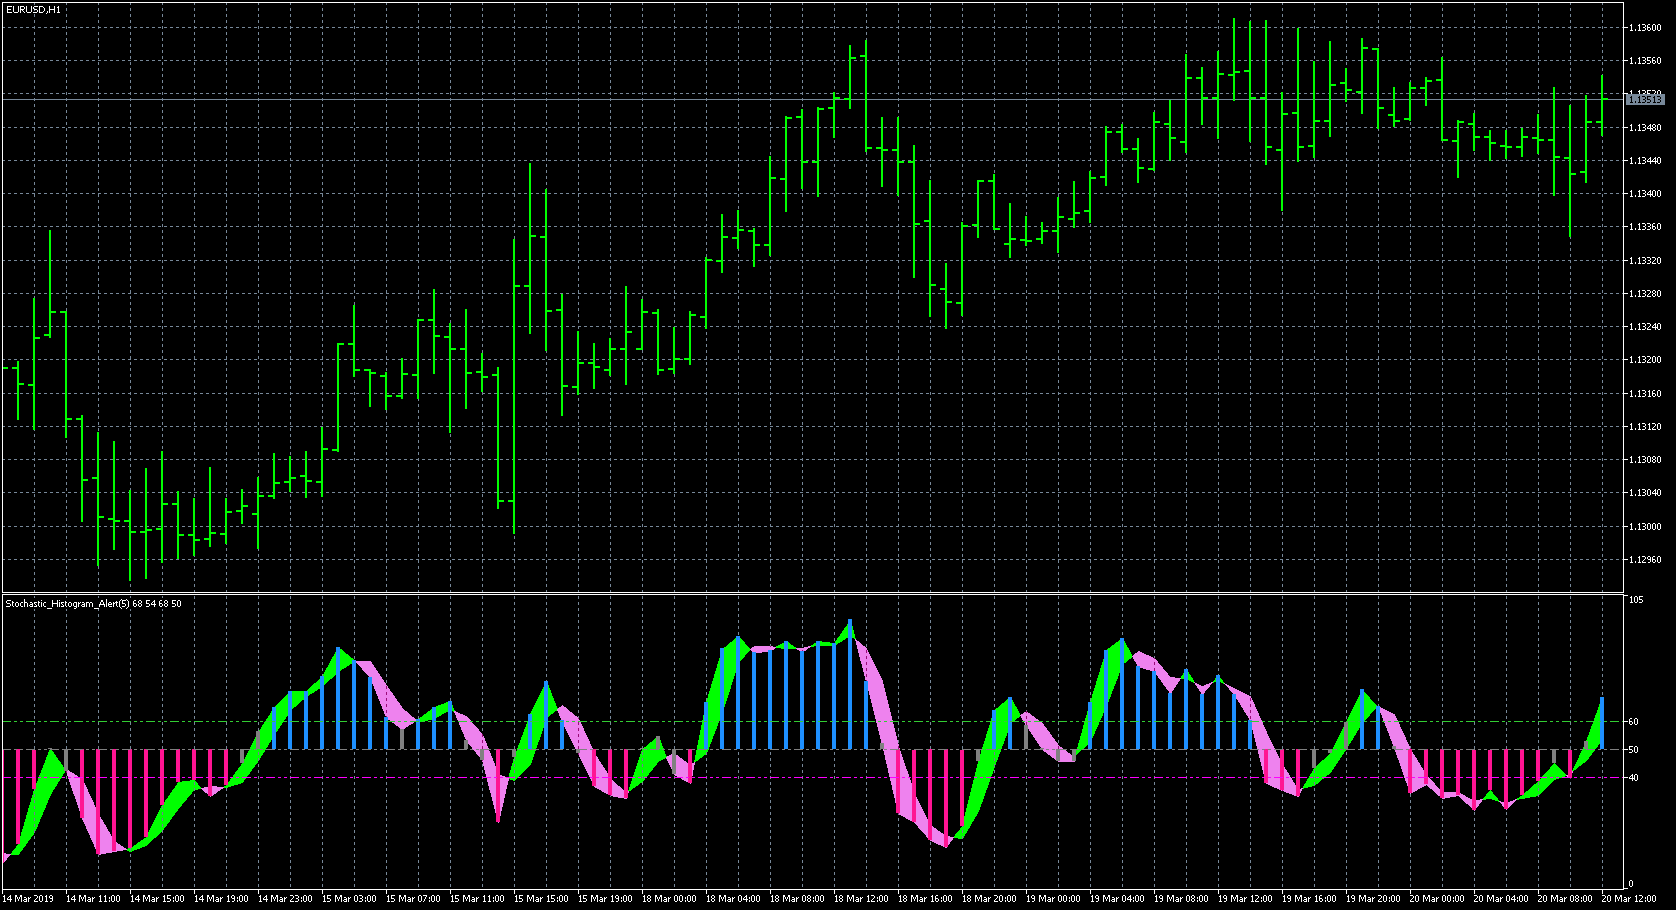Viewport: 1676px width, 910px height.
Task: Click the 1.13600 price scale label
Action: 1645,28
